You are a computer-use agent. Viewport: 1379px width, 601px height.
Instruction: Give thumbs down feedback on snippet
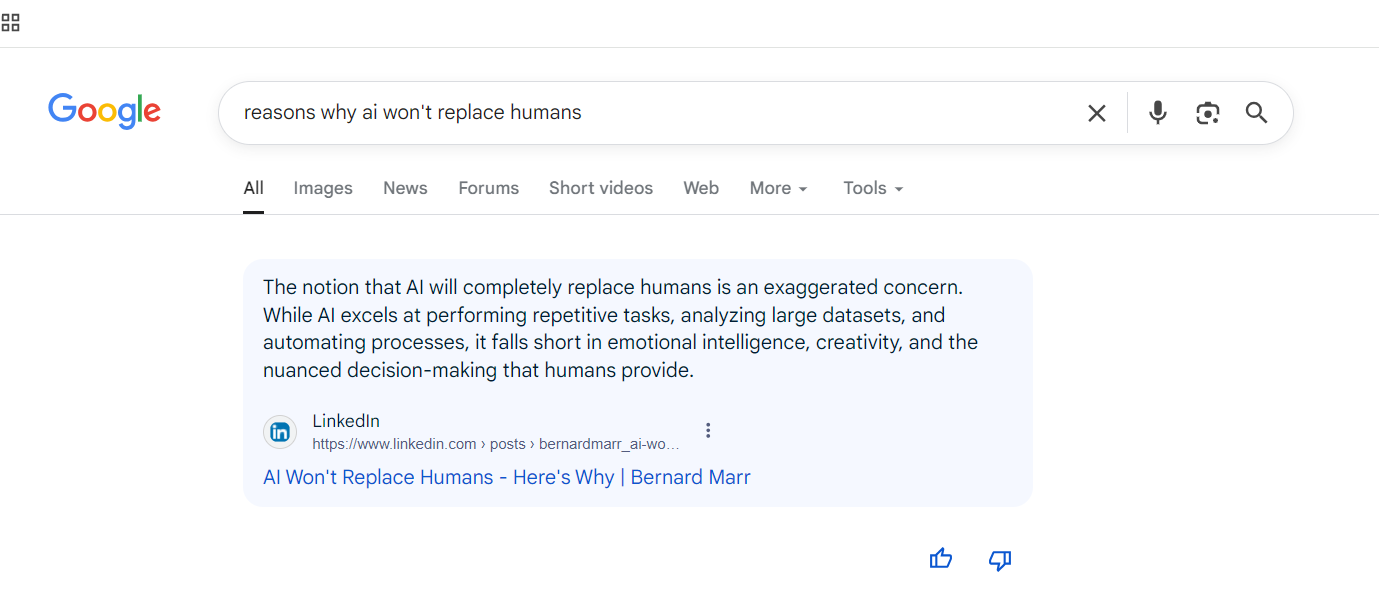[x=1000, y=559]
